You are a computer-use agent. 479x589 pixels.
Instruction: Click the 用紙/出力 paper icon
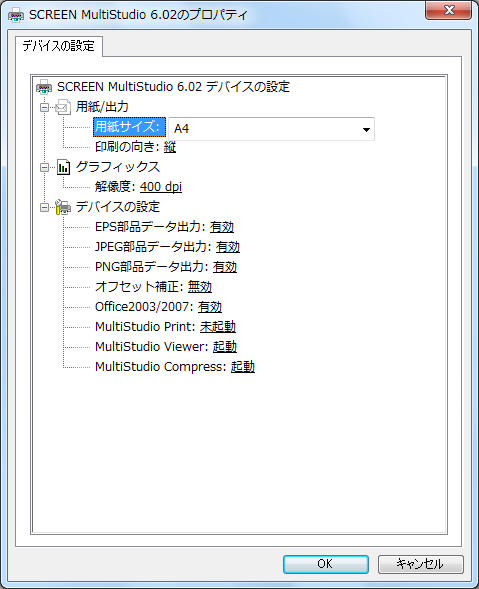[x=63, y=107]
